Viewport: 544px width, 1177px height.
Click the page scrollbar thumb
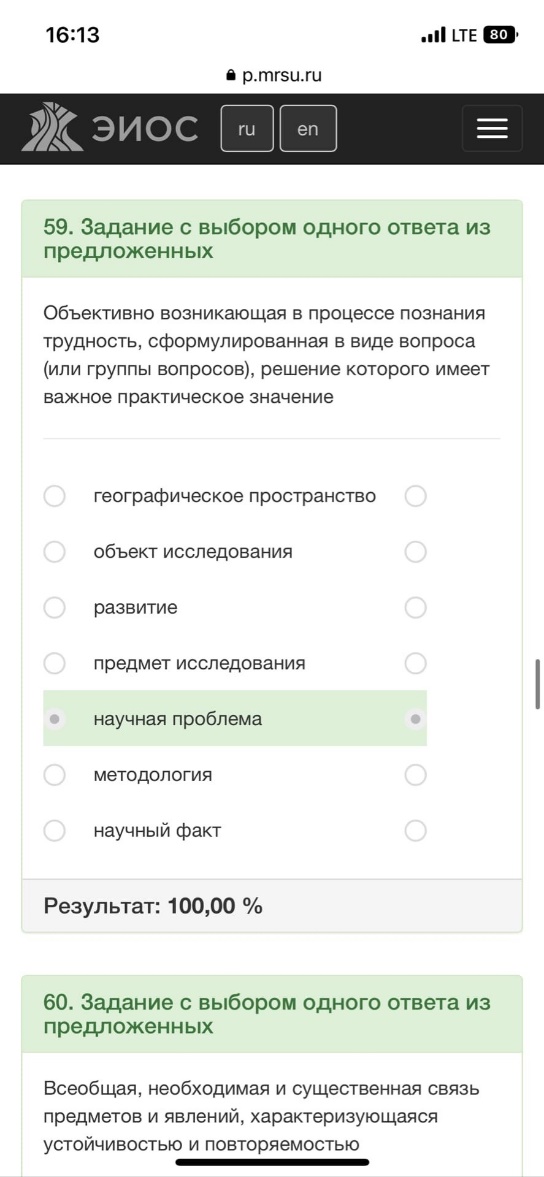pyautogui.click(x=538, y=684)
